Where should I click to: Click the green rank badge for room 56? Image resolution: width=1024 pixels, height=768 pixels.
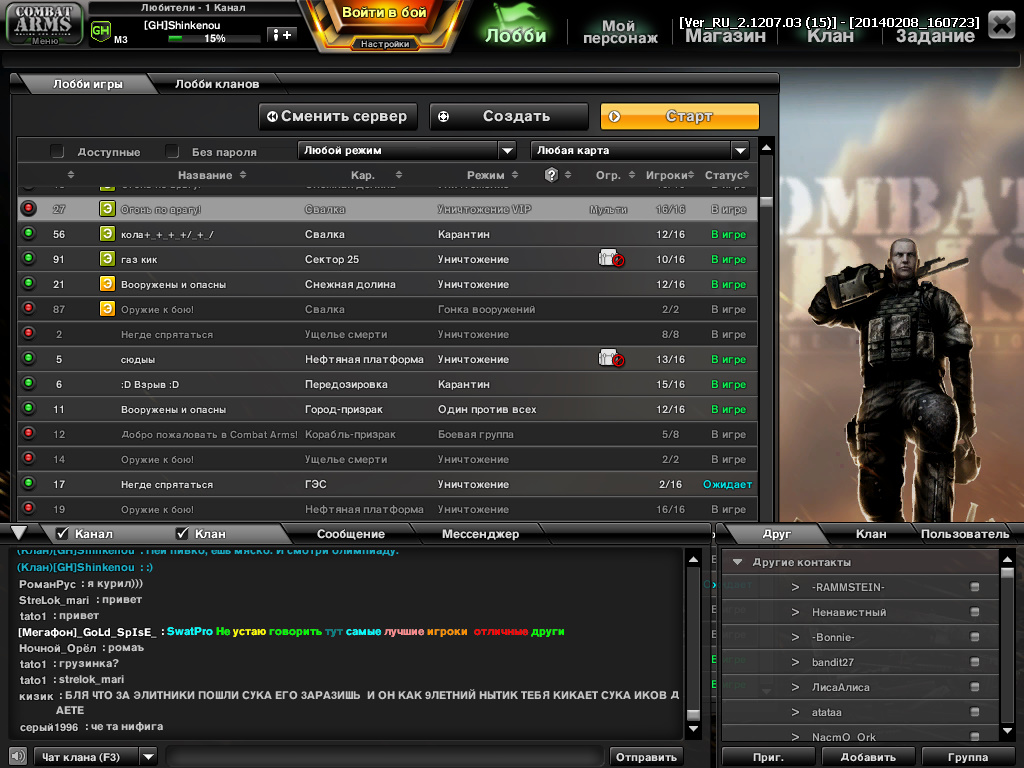pyautogui.click(x=107, y=234)
